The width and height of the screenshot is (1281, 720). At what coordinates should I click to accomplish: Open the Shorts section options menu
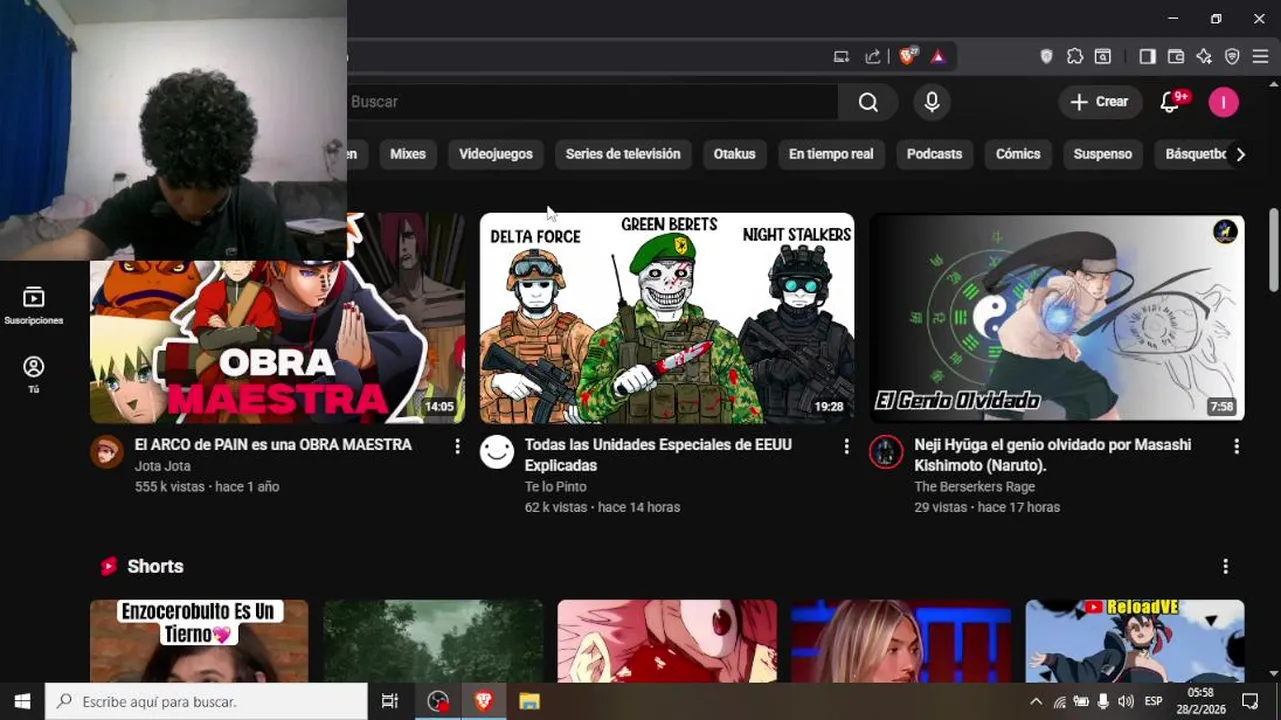click(x=1225, y=566)
